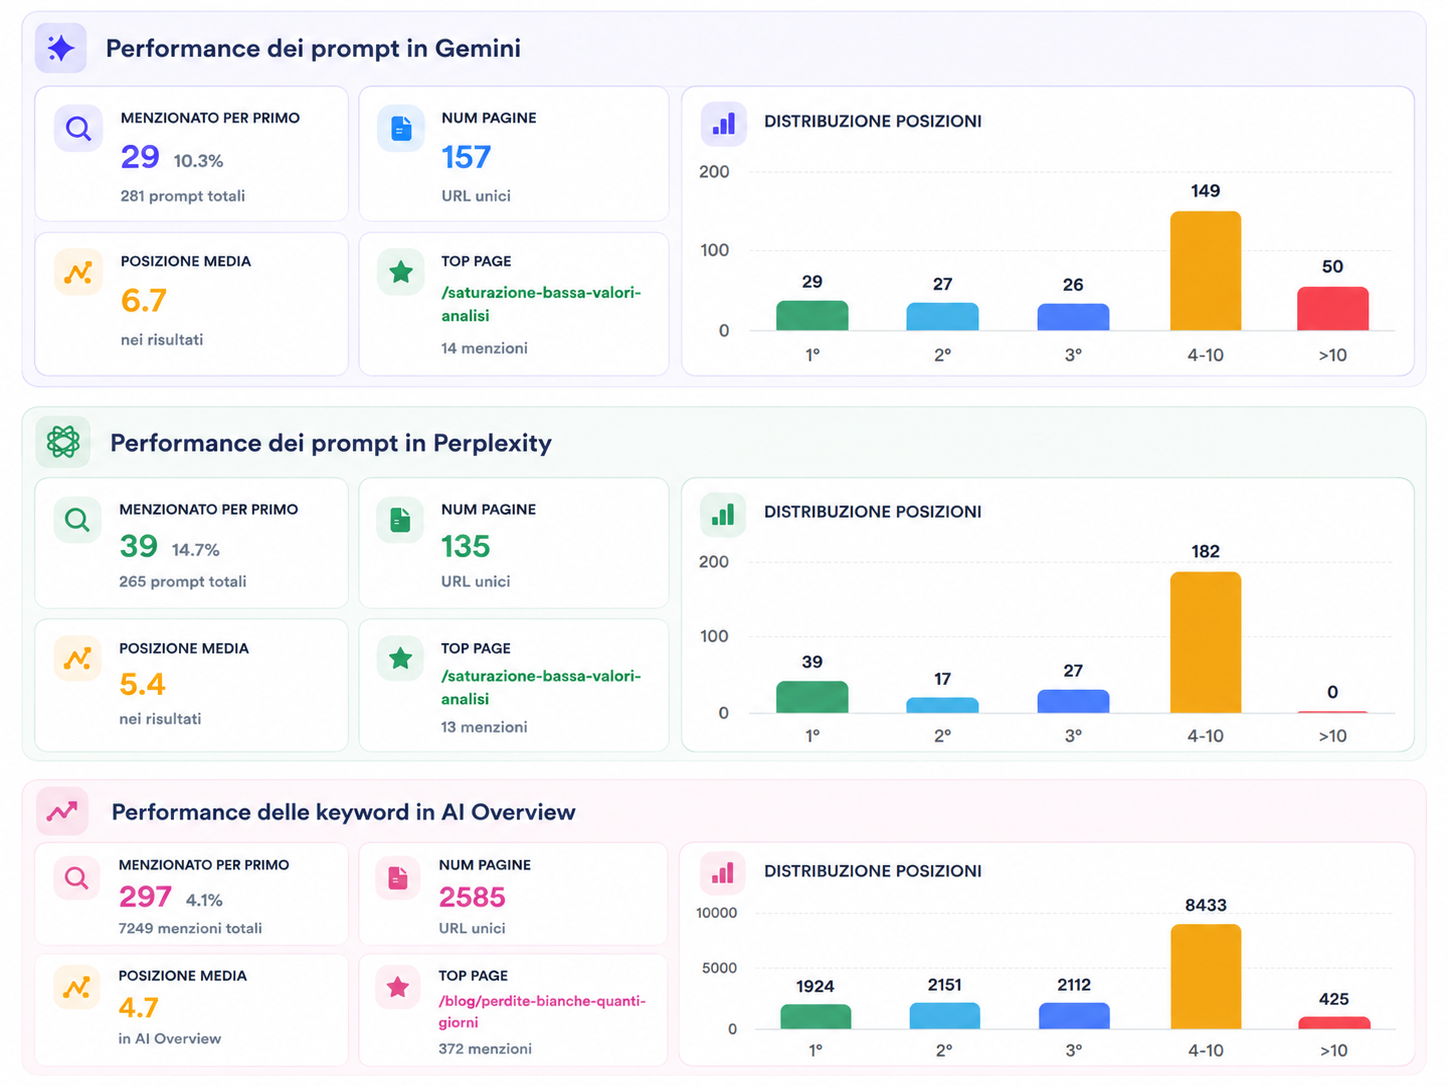Click the "7249 menzioni totali" text

[x=190, y=928]
